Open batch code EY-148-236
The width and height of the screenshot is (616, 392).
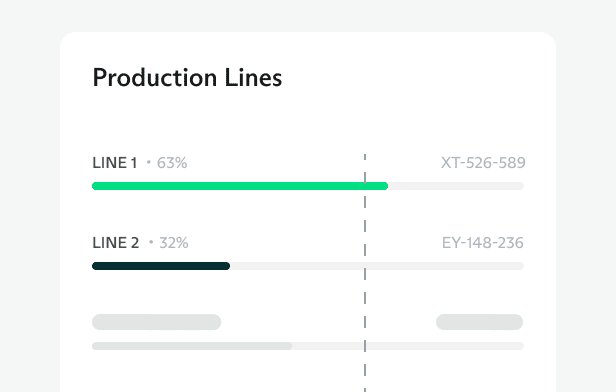(482, 243)
